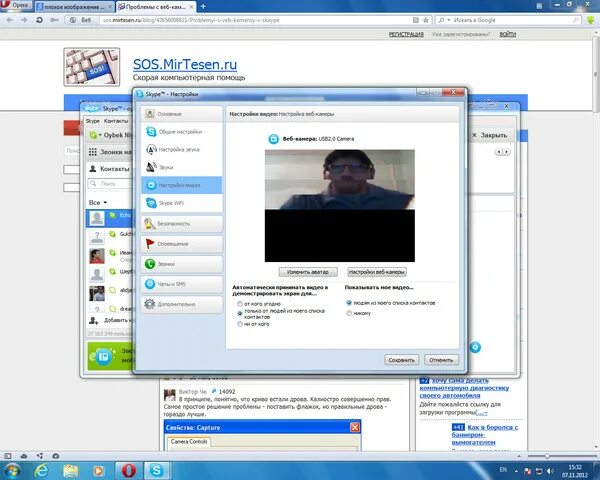Click the webcam icon beside Веб-камера
The height and width of the screenshot is (480, 600).
click(x=273, y=139)
